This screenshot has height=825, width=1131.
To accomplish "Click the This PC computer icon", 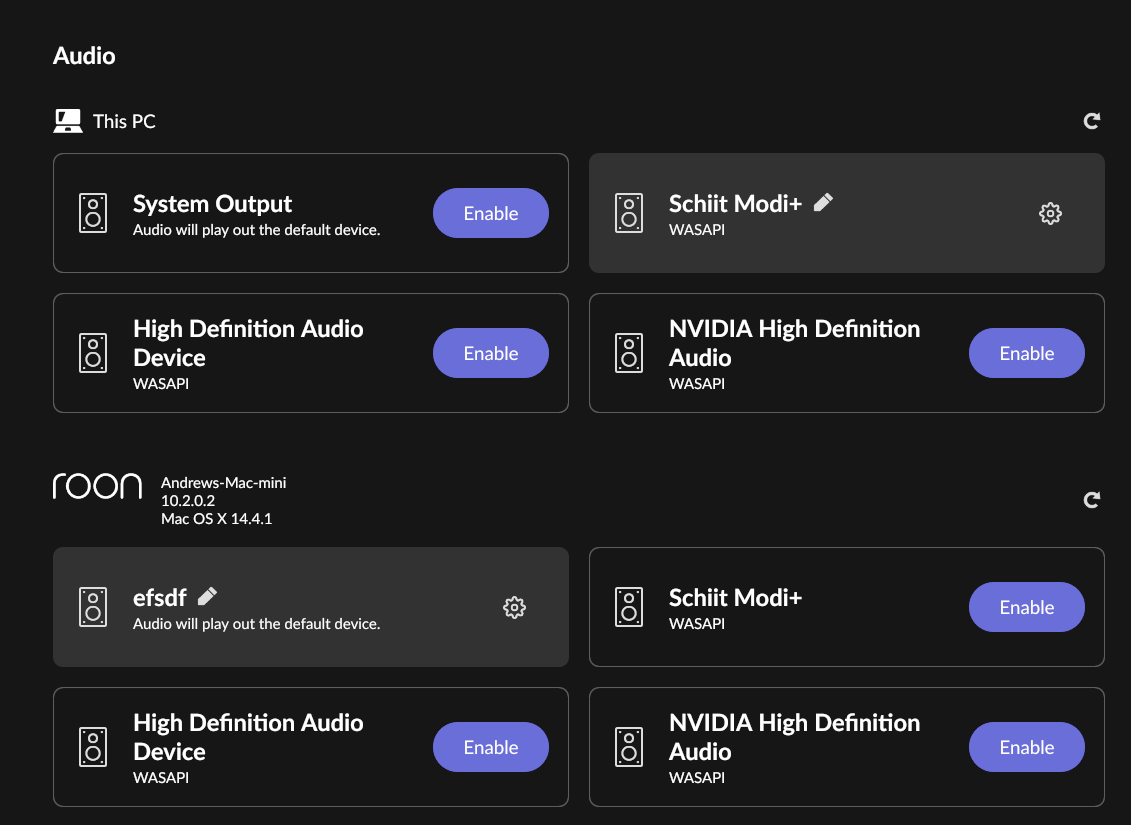I will (68, 120).
